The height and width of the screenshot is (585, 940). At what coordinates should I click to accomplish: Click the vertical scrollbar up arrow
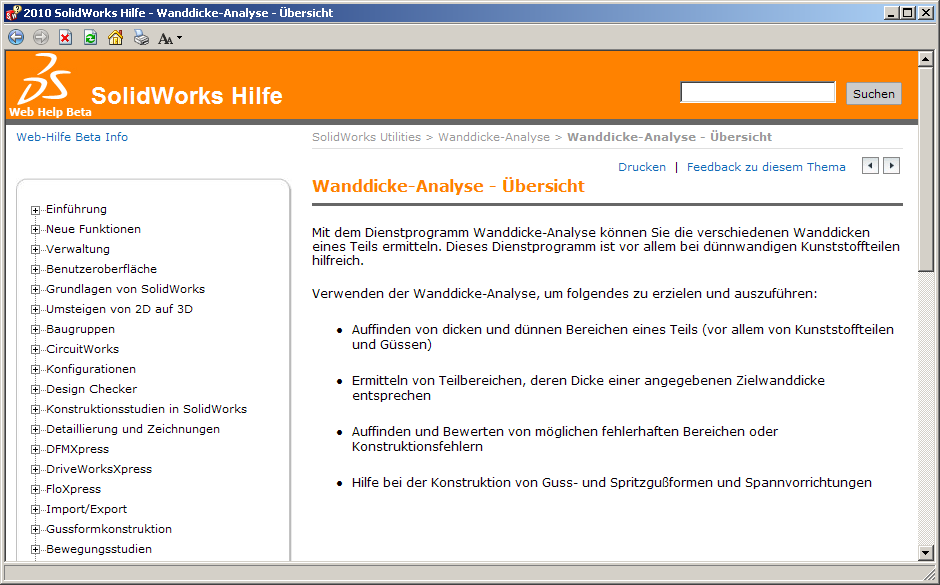[926, 59]
